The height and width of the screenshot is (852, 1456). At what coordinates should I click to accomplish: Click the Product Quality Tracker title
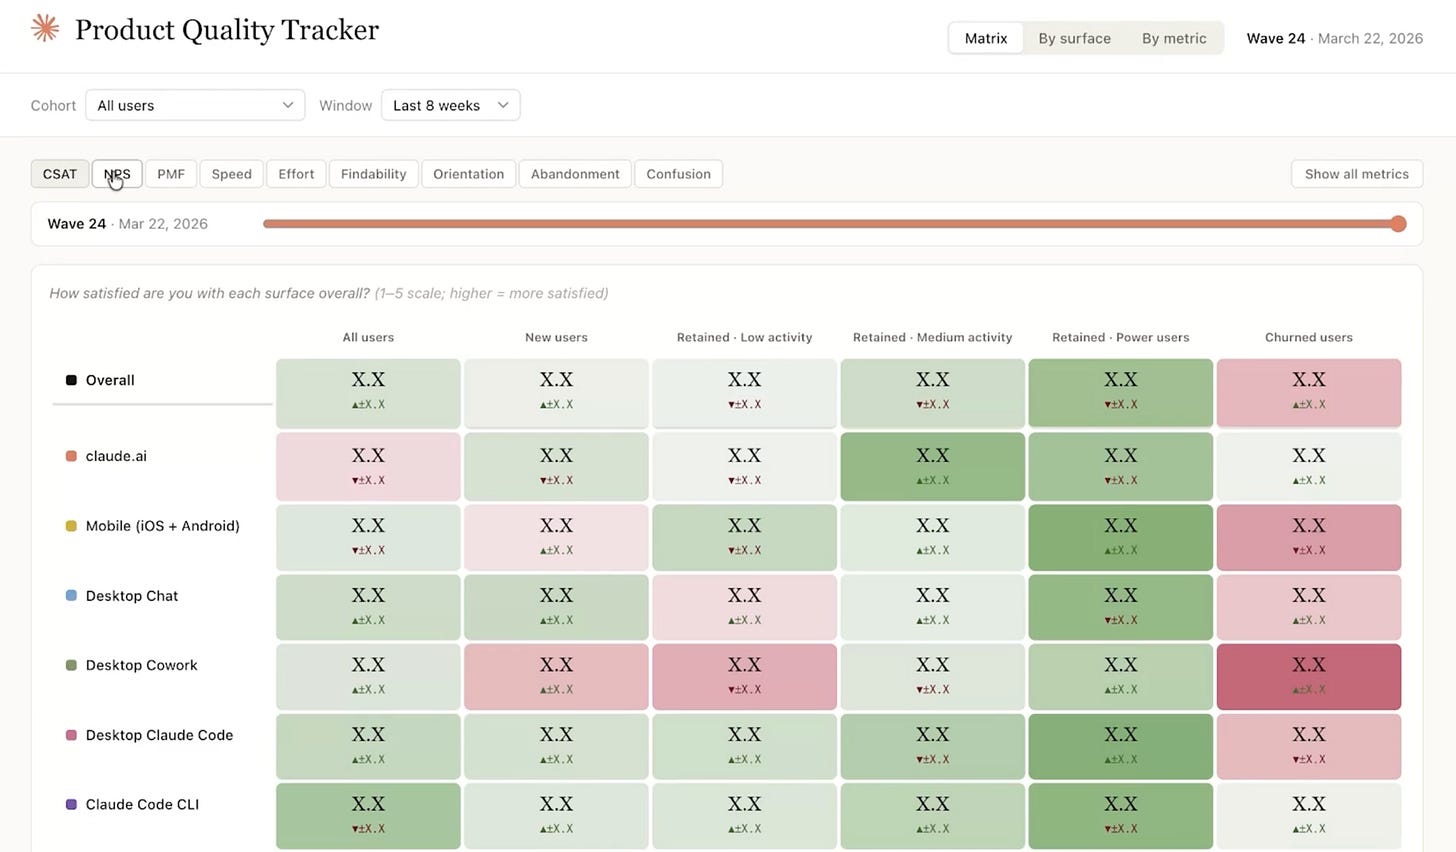pyautogui.click(x=227, y=30)
